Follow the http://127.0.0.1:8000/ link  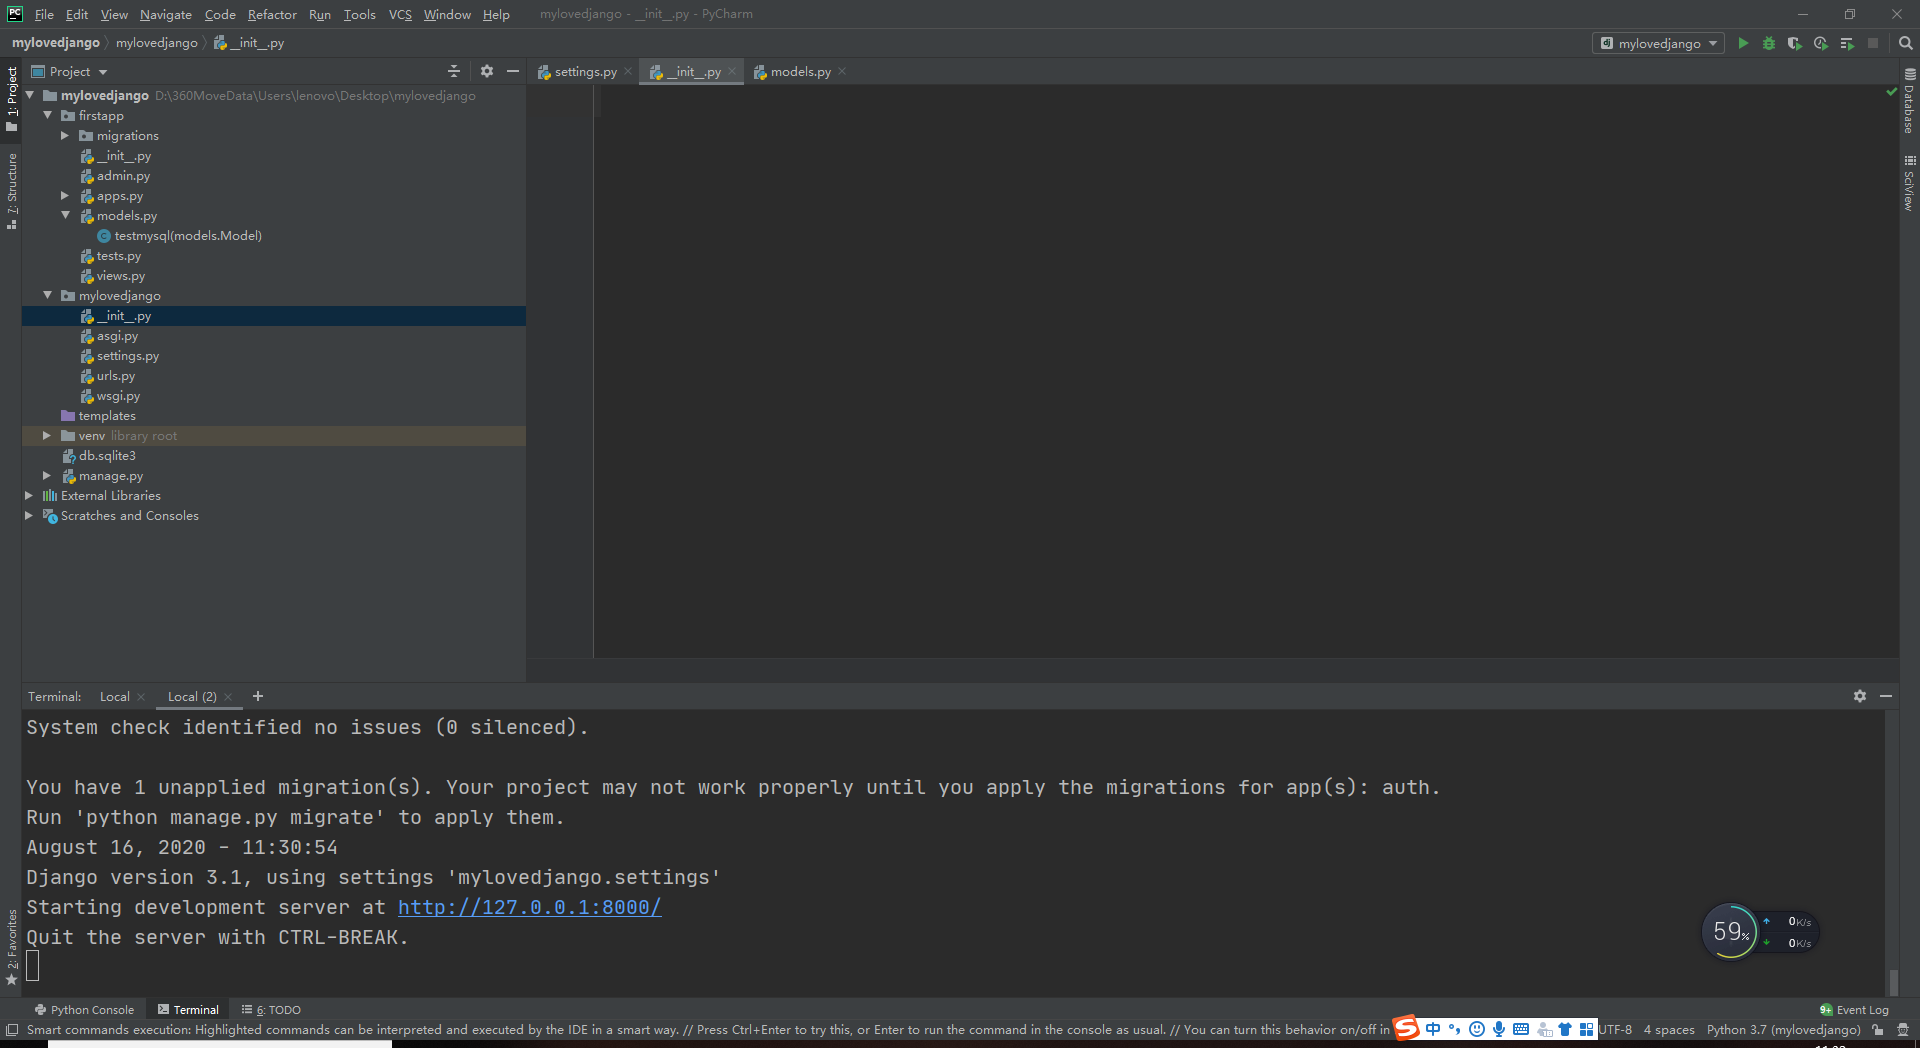[x=529, y=907]
